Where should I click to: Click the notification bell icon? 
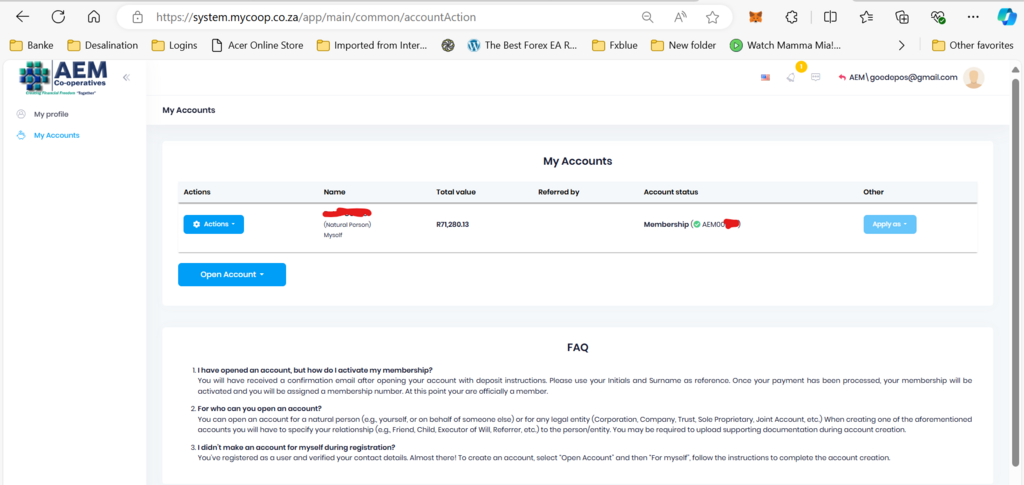coord(792,77)
